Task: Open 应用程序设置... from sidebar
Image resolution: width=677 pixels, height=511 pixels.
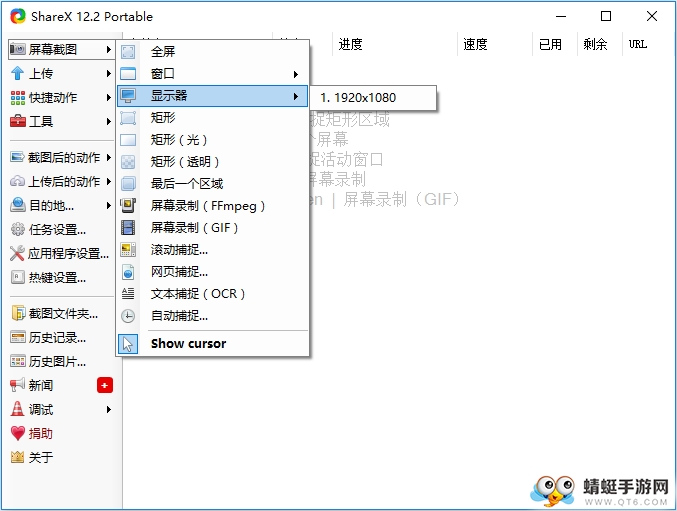Action: click(61, 253)
